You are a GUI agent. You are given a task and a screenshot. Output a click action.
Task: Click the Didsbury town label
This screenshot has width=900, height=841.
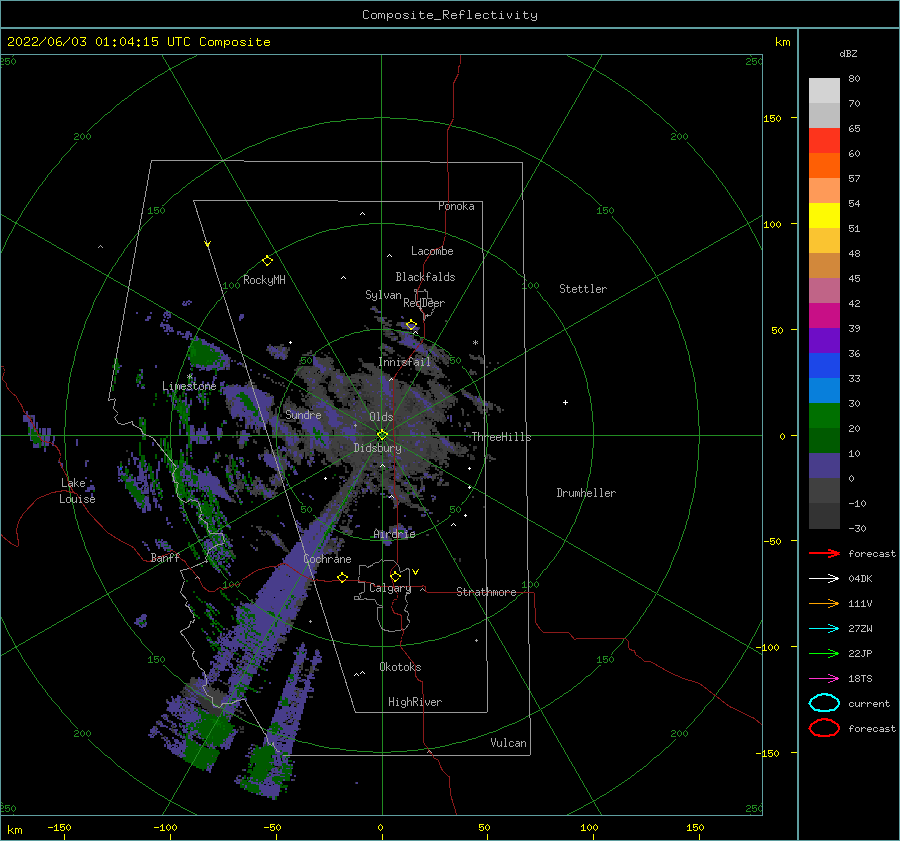[x=377, y=448]
